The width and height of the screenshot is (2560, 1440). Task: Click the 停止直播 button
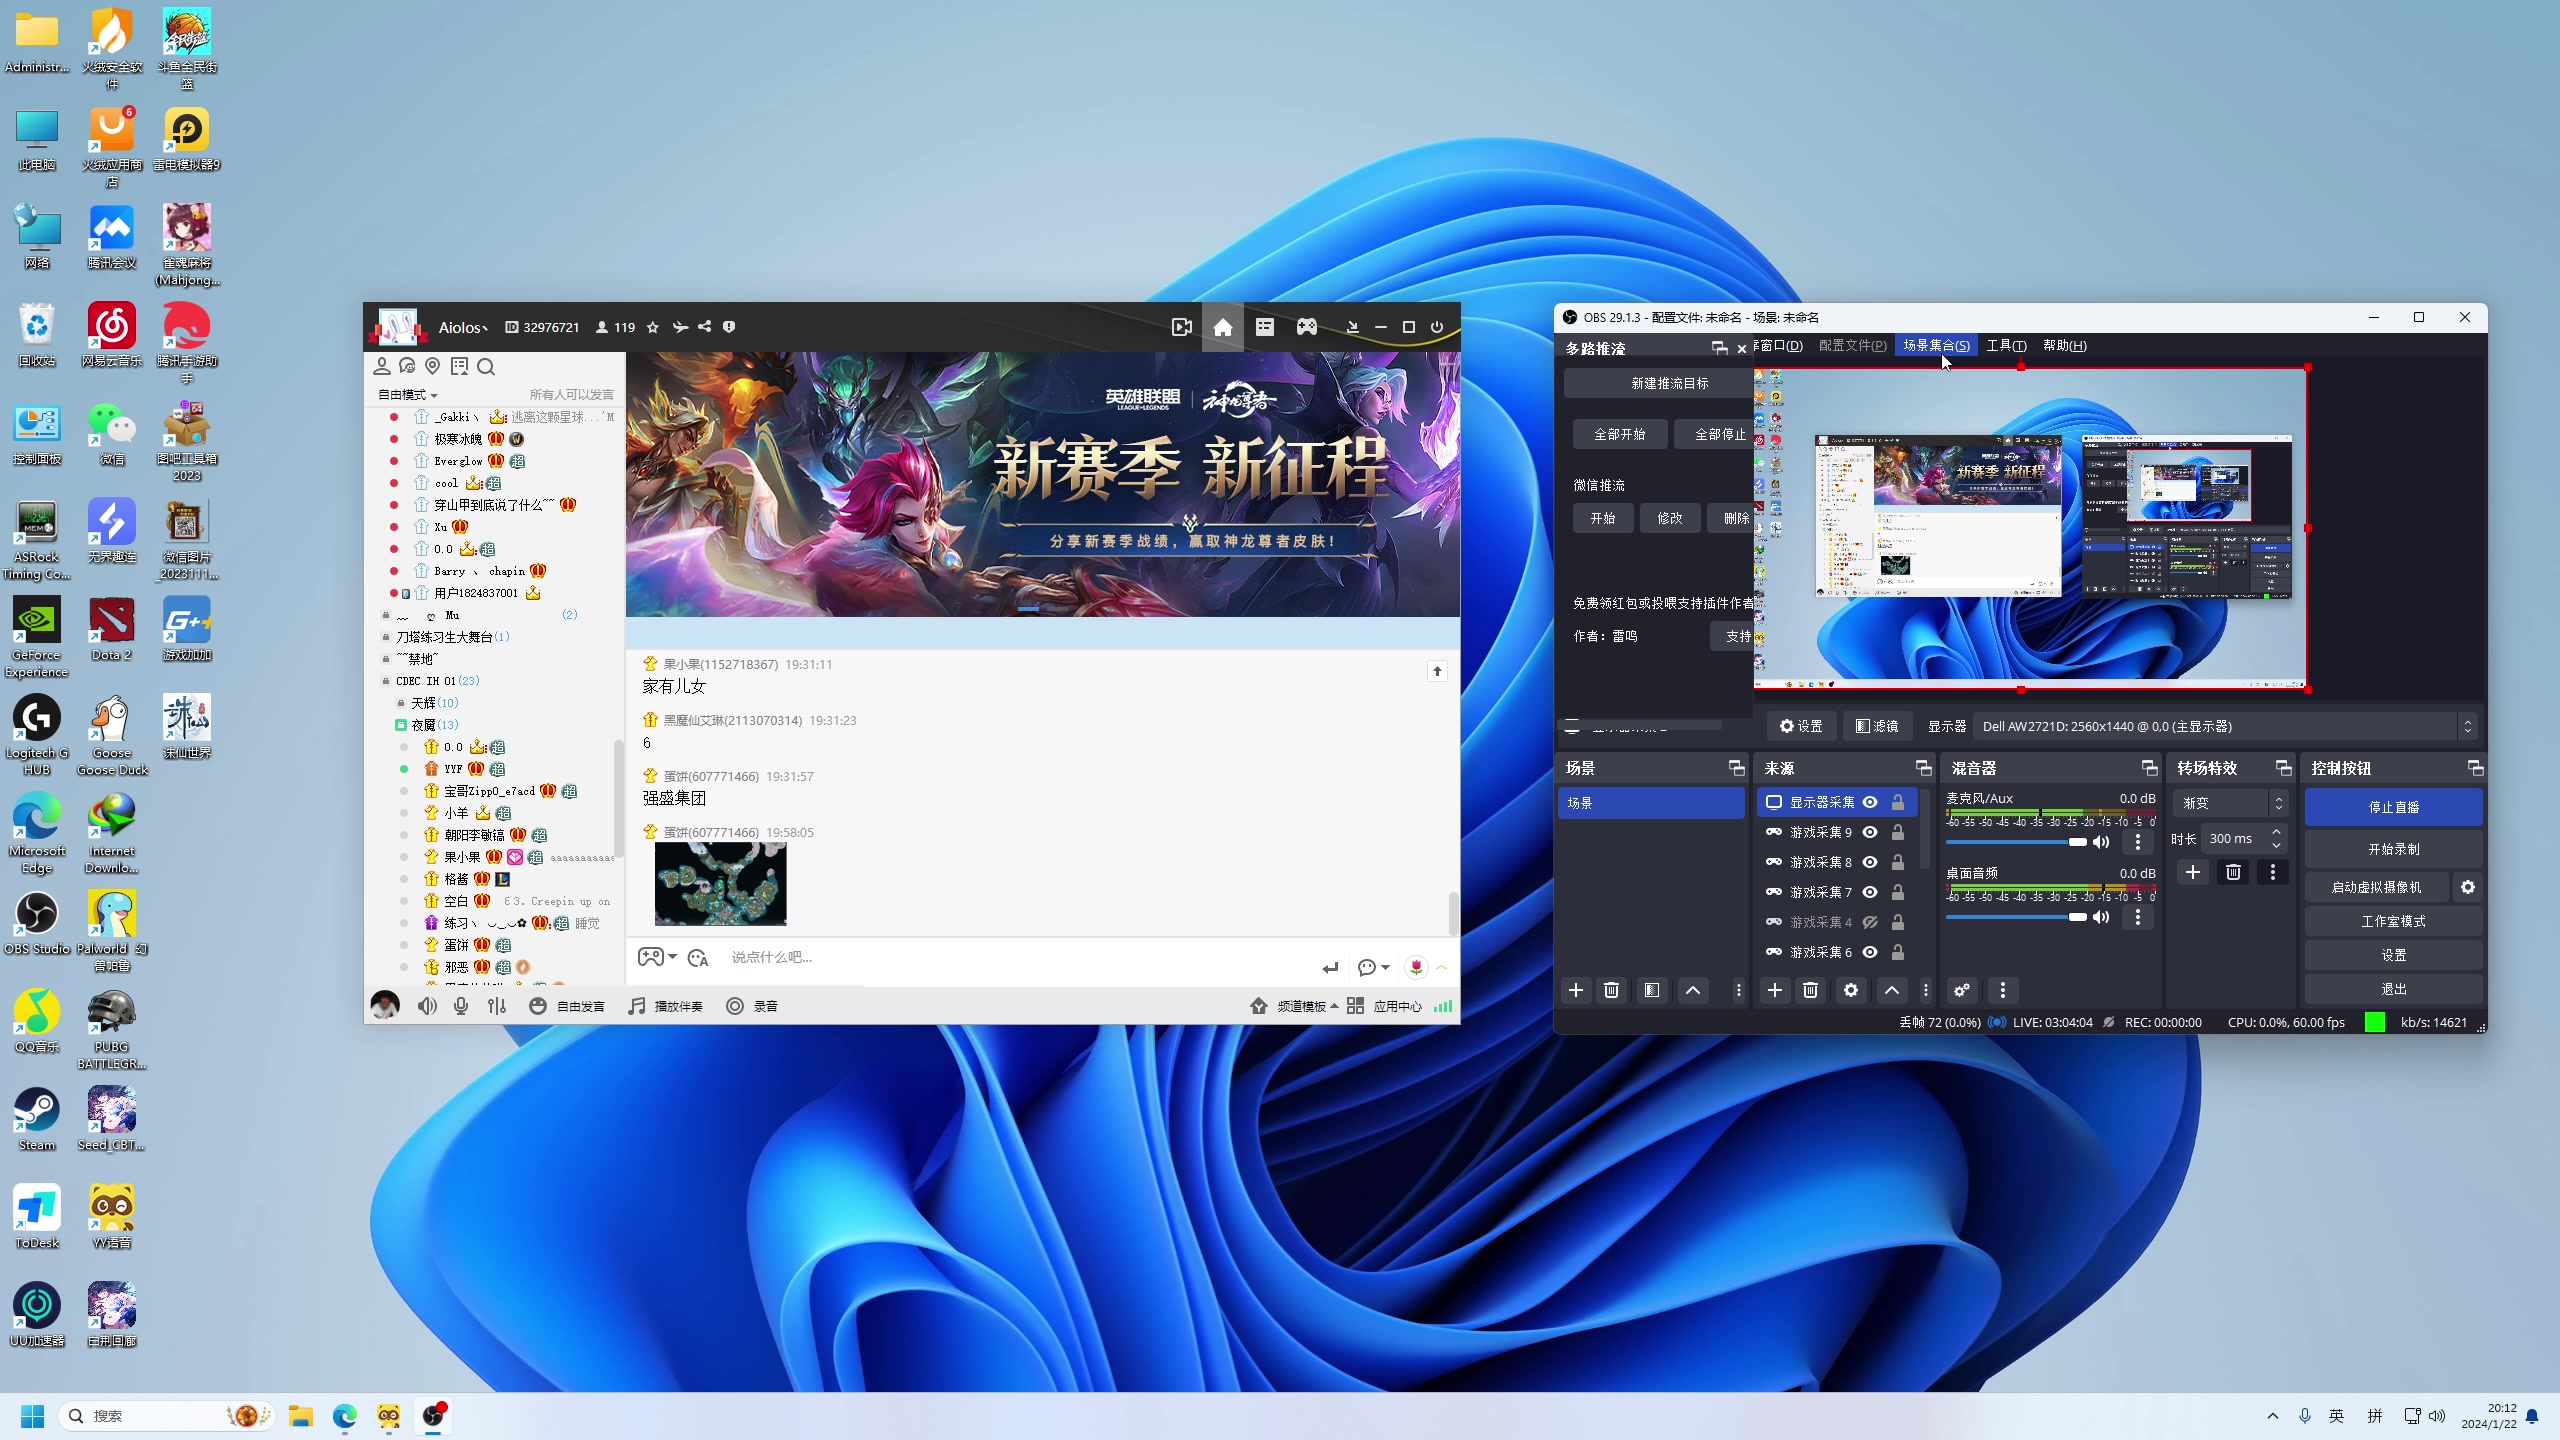pyautogui.click(x=2393, y=807)
